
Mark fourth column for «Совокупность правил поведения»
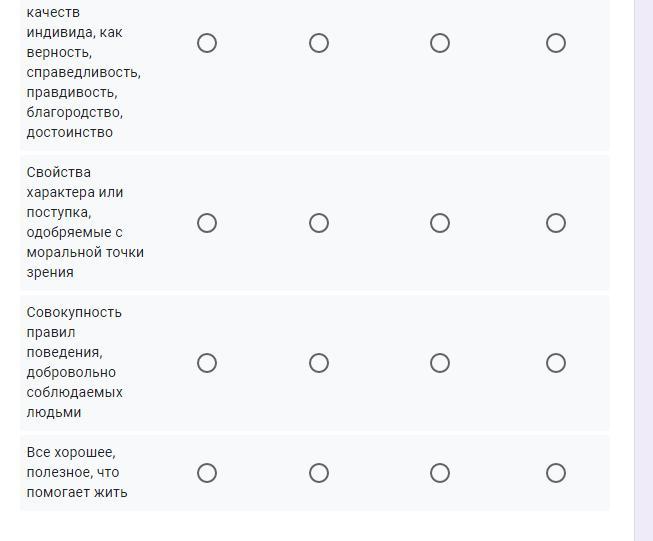coord(556,363)
